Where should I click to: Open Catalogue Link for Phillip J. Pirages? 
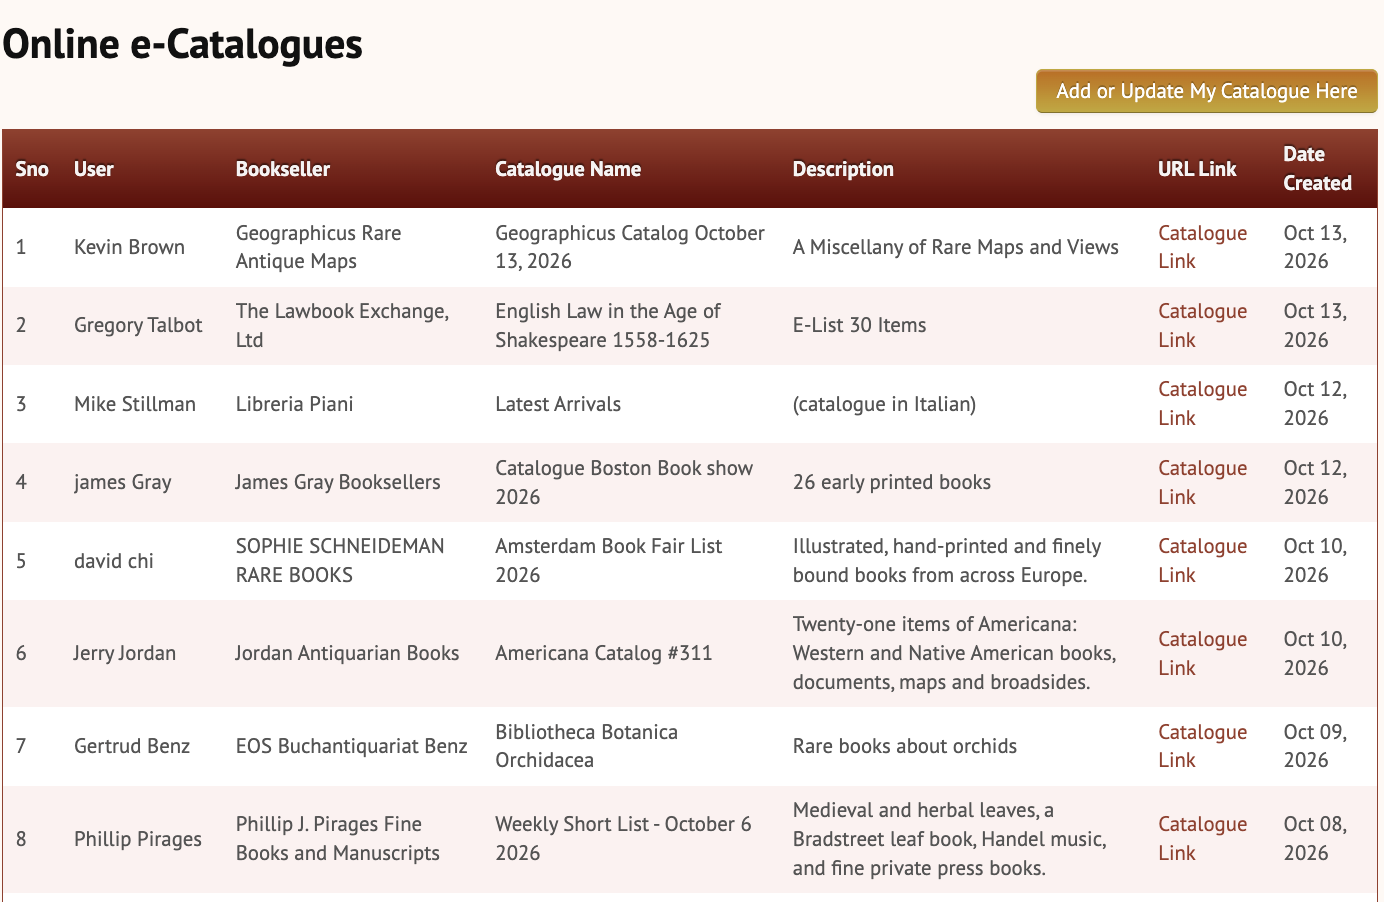click(1202, 838)
